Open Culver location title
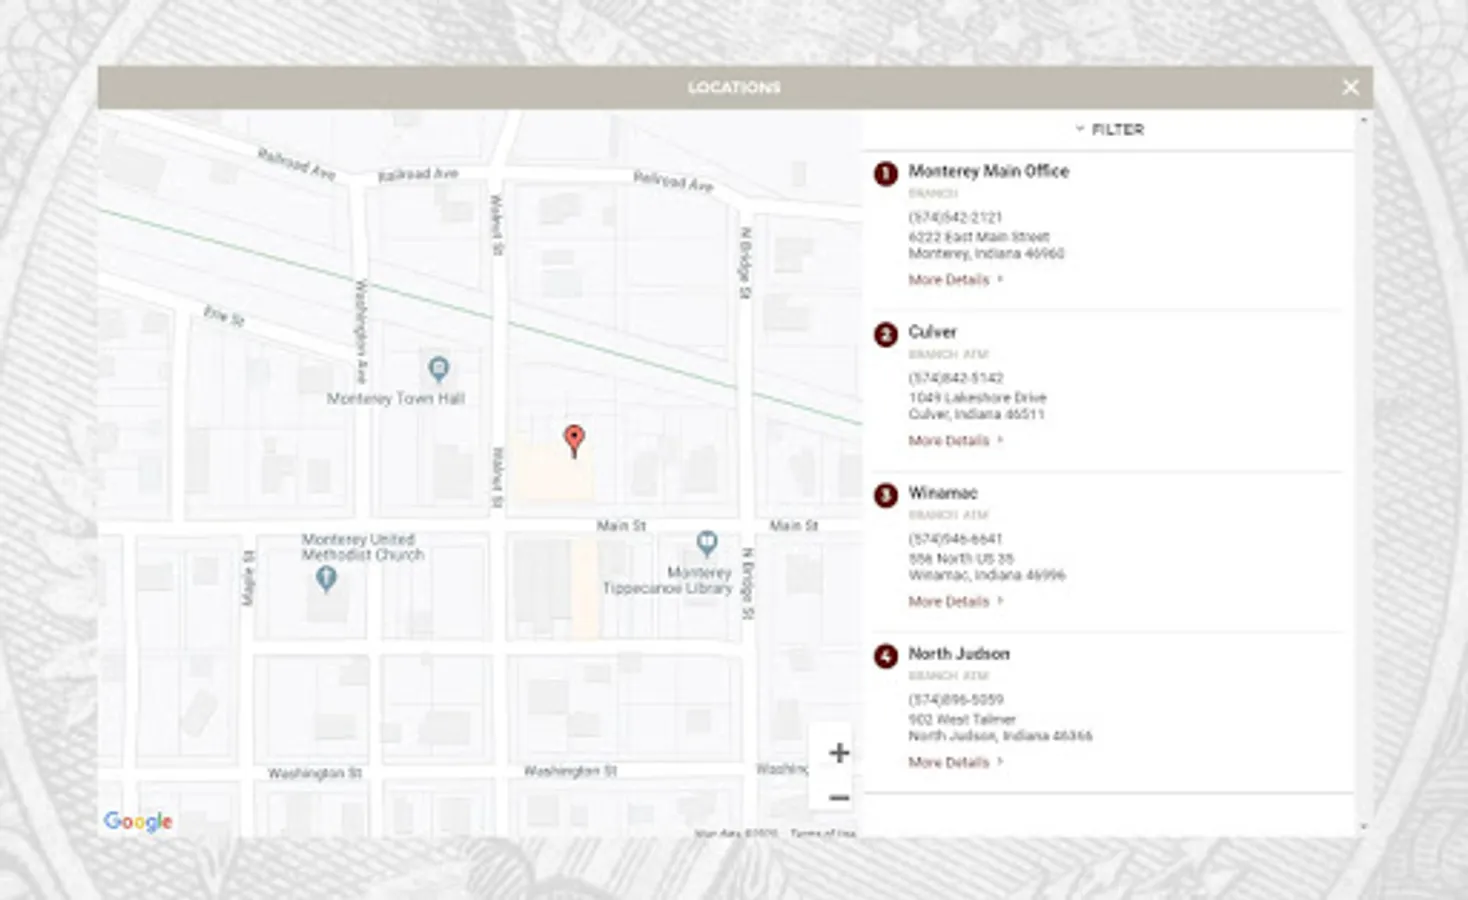 point(932,332)
